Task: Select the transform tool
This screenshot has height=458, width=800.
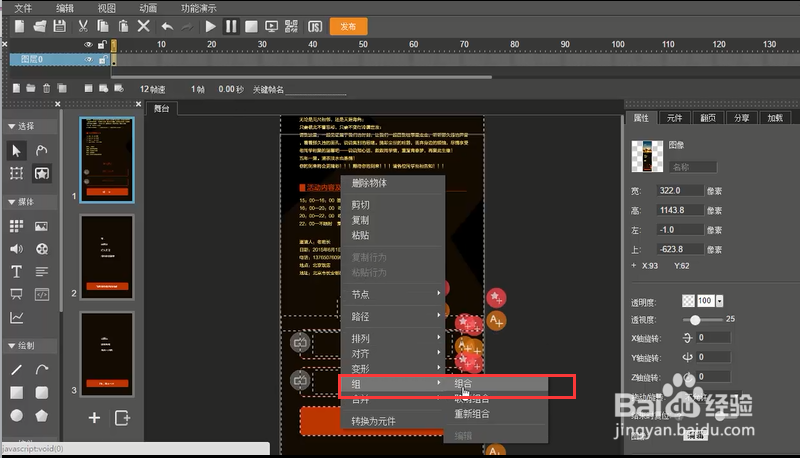Action: (x=16, y=173)
